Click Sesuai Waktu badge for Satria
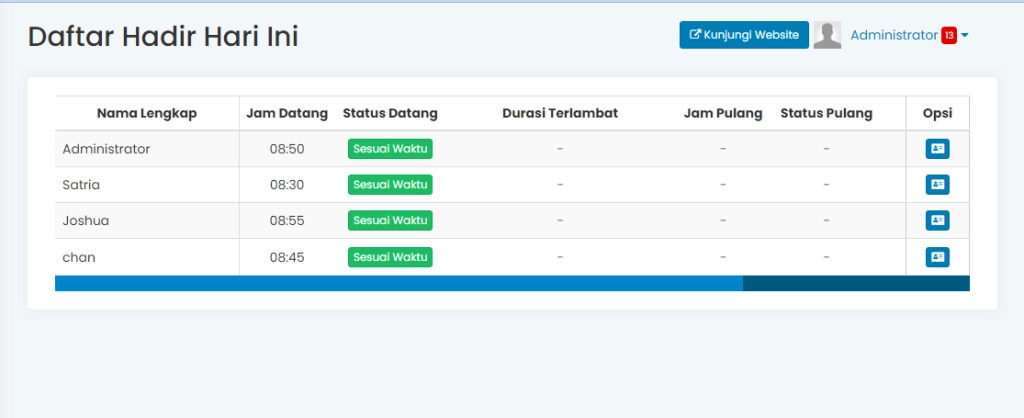The image size is (1024, 418). 390,185
